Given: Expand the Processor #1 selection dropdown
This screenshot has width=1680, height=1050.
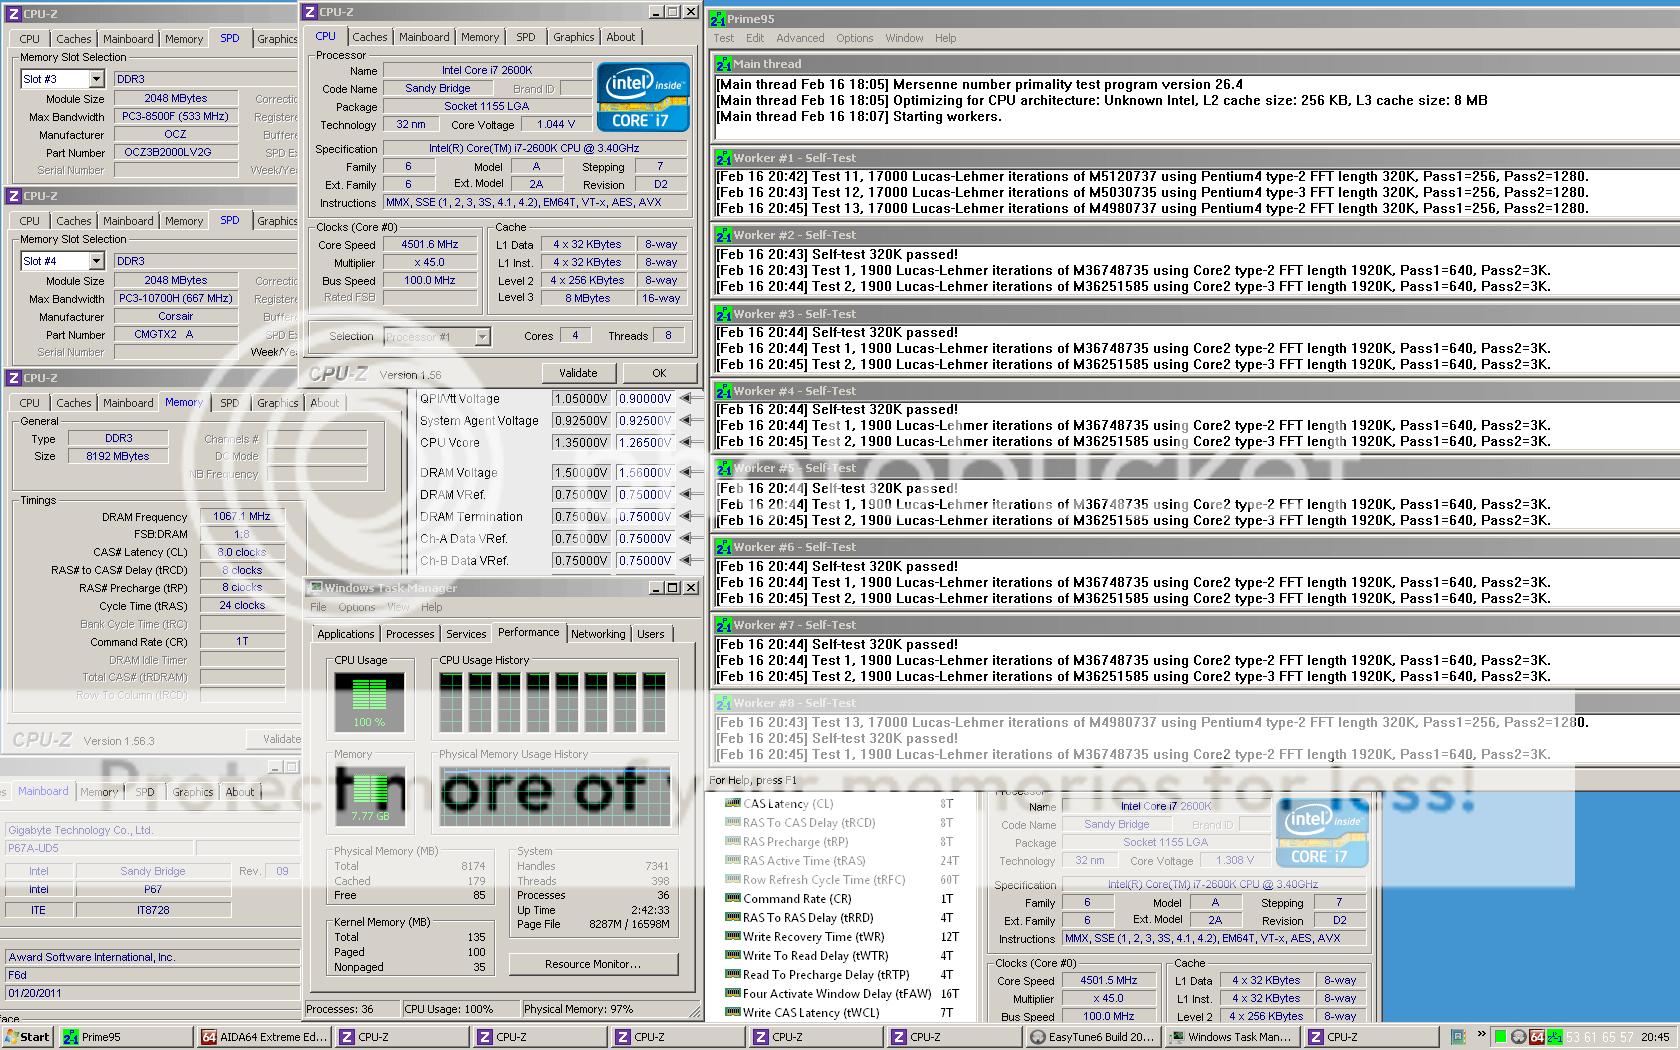Looking at the screenshot, I should coord(483,337).
